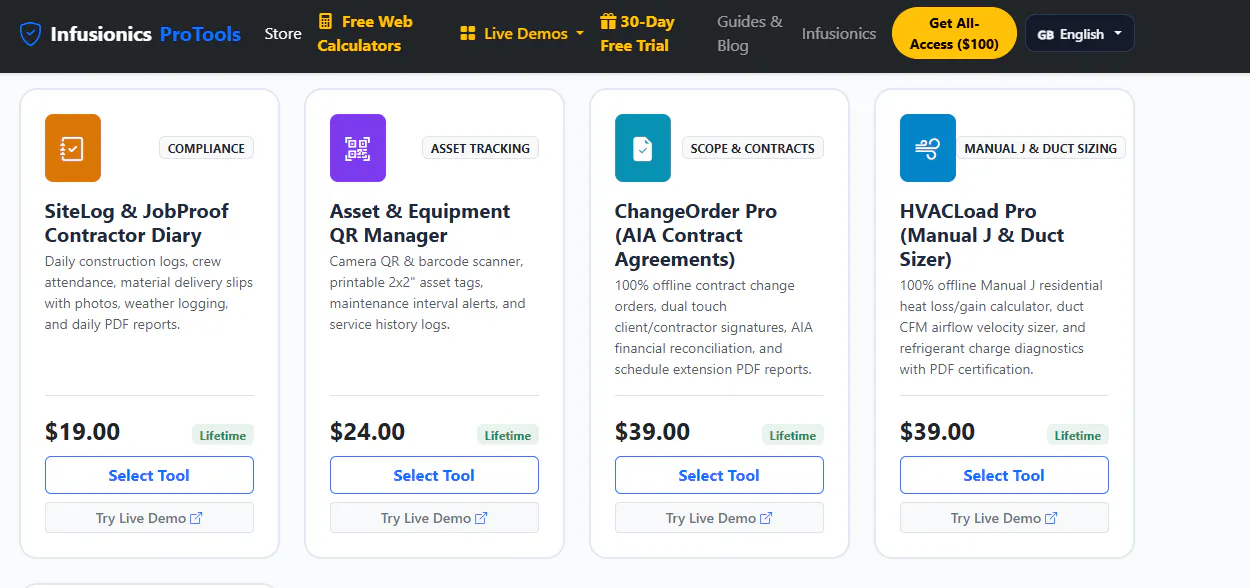Click the $24.00 price
The height and width of the screenshot is (588, 1250).
click(x=367, y=432)
